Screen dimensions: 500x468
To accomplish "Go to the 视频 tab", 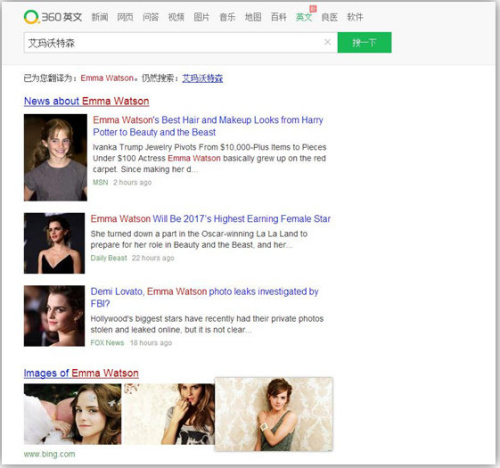I will (176, 17).
